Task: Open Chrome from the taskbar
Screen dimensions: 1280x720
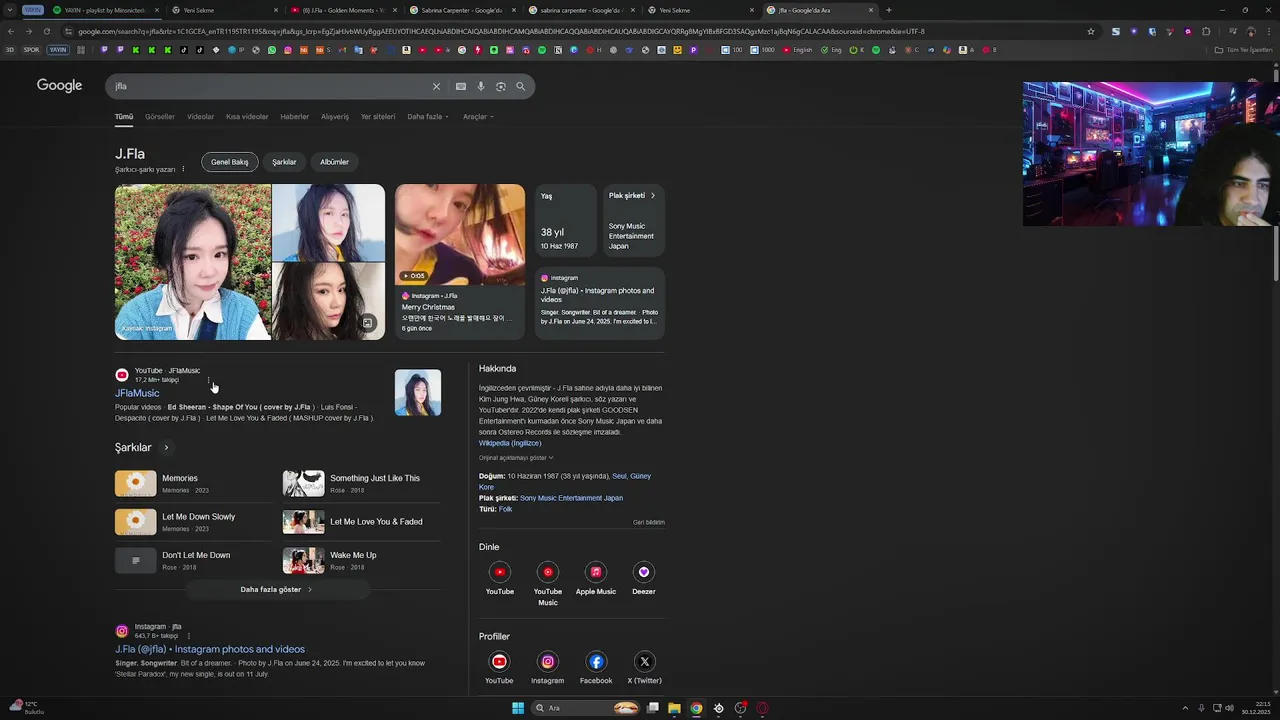Action: click(x=696, y=708)
